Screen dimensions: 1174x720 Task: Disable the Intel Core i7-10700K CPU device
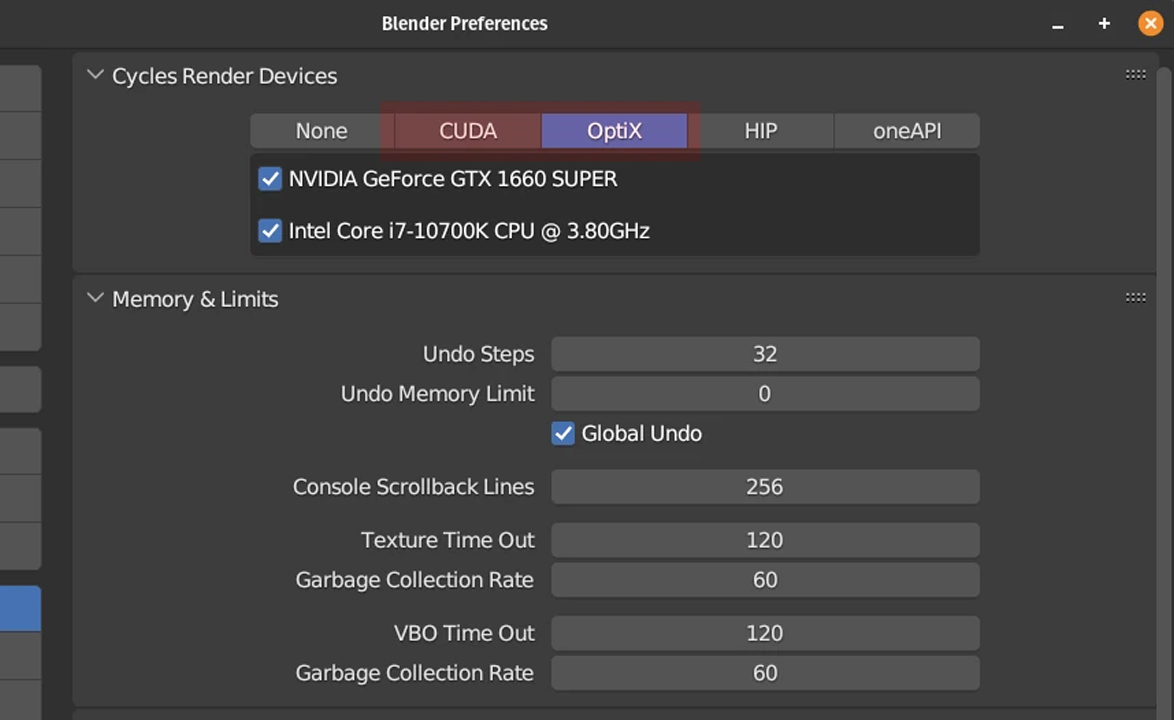point(270,231)
